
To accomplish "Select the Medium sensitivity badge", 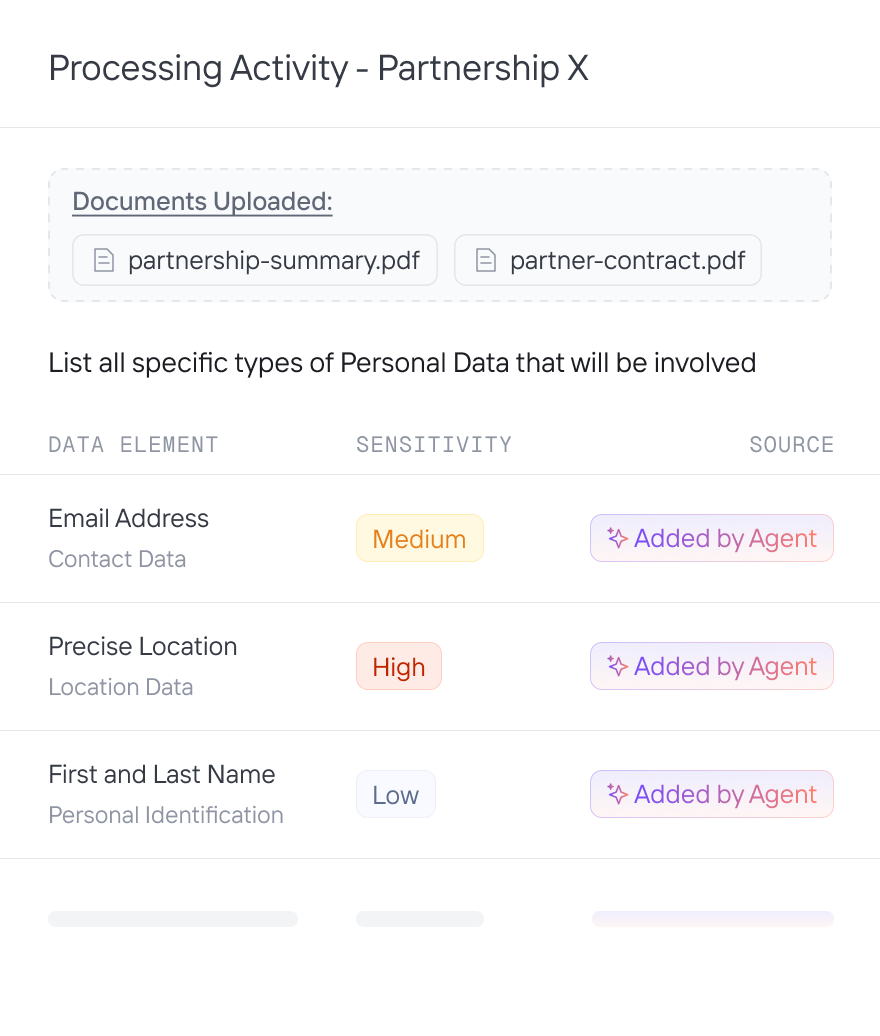I will [419, 539].
